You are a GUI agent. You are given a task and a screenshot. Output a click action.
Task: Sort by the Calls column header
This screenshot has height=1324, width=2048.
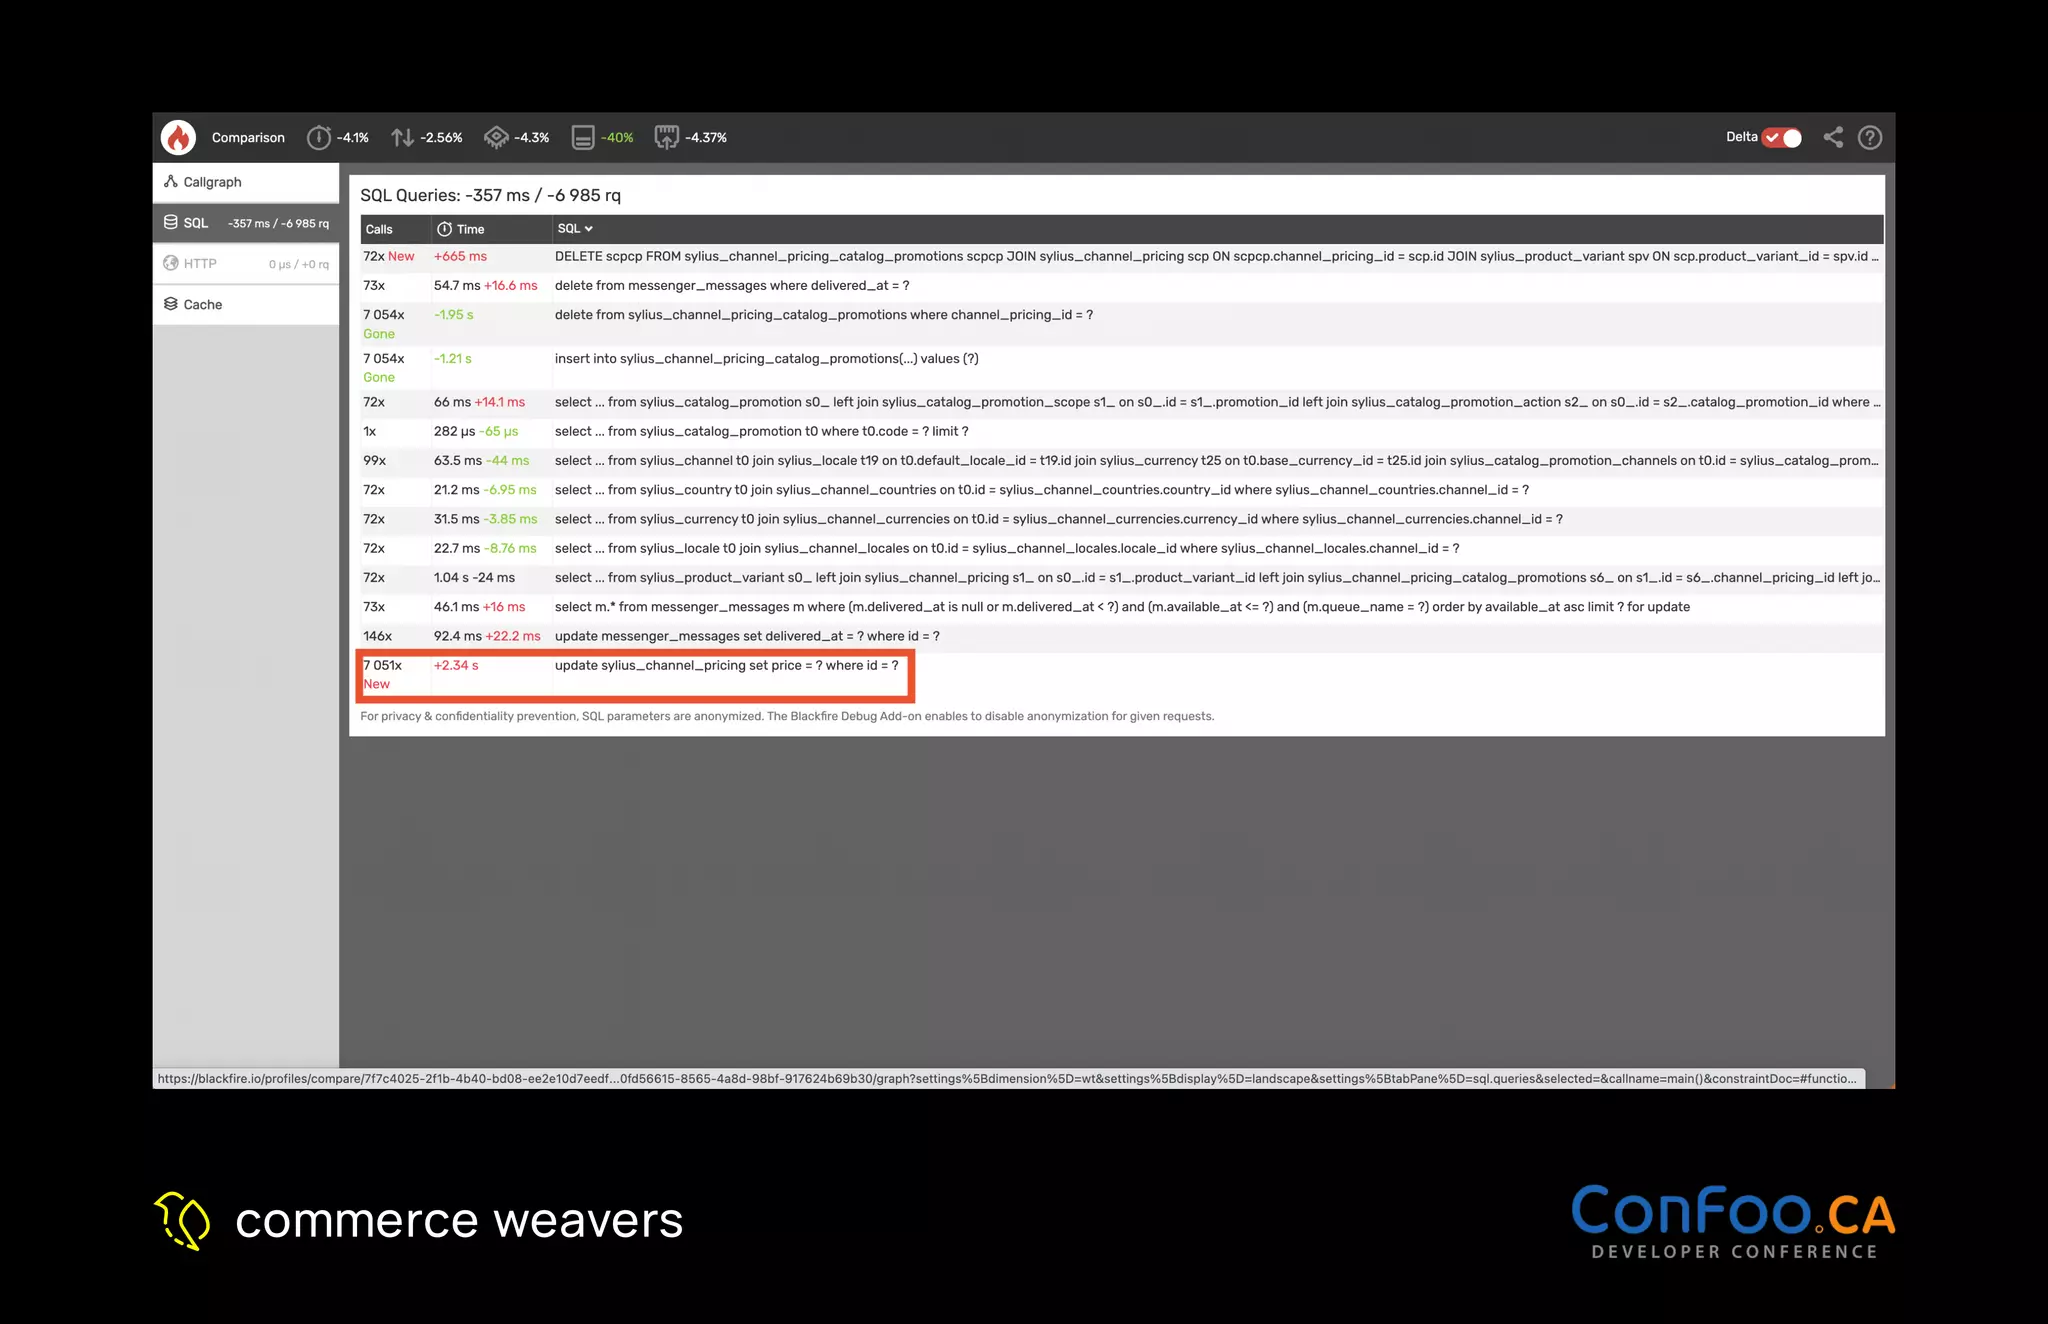[379, 229]
